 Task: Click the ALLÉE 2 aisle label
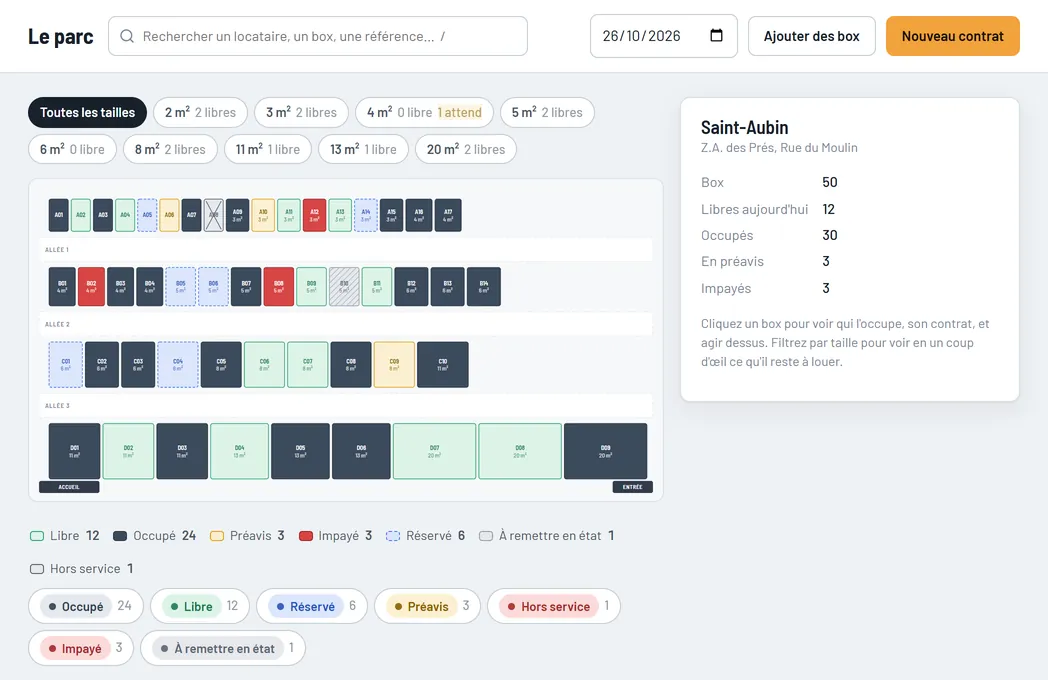pyautogui.click(x=57, y=324)
